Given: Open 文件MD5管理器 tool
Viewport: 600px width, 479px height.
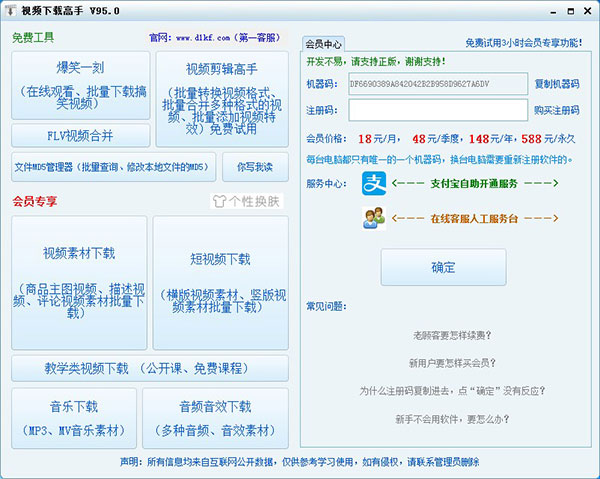Looking at the screenshot, I should (114, 167).
